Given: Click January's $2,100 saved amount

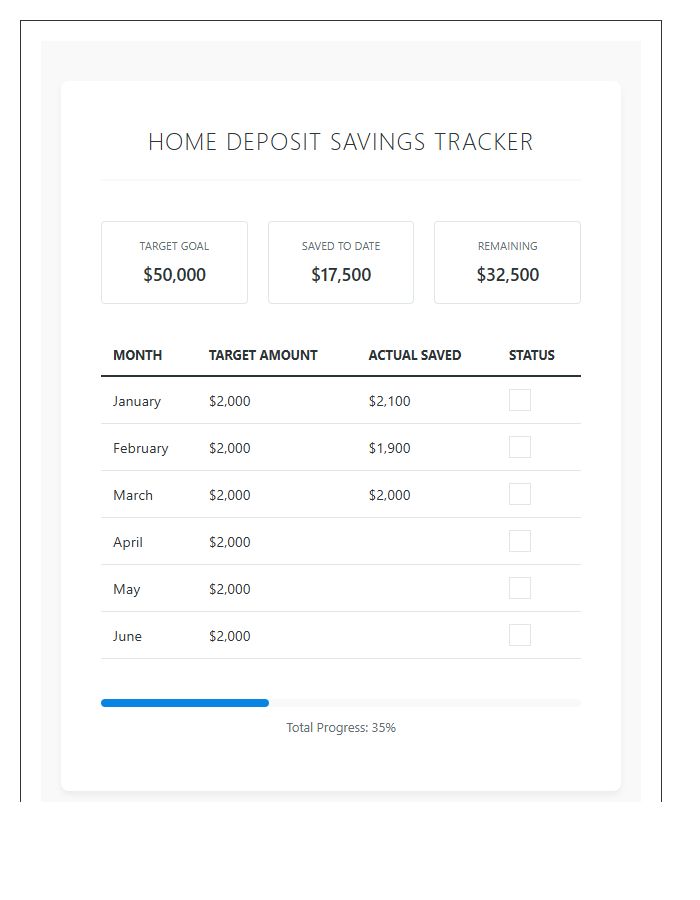Looking at the screenshot, I should (388, 401).
